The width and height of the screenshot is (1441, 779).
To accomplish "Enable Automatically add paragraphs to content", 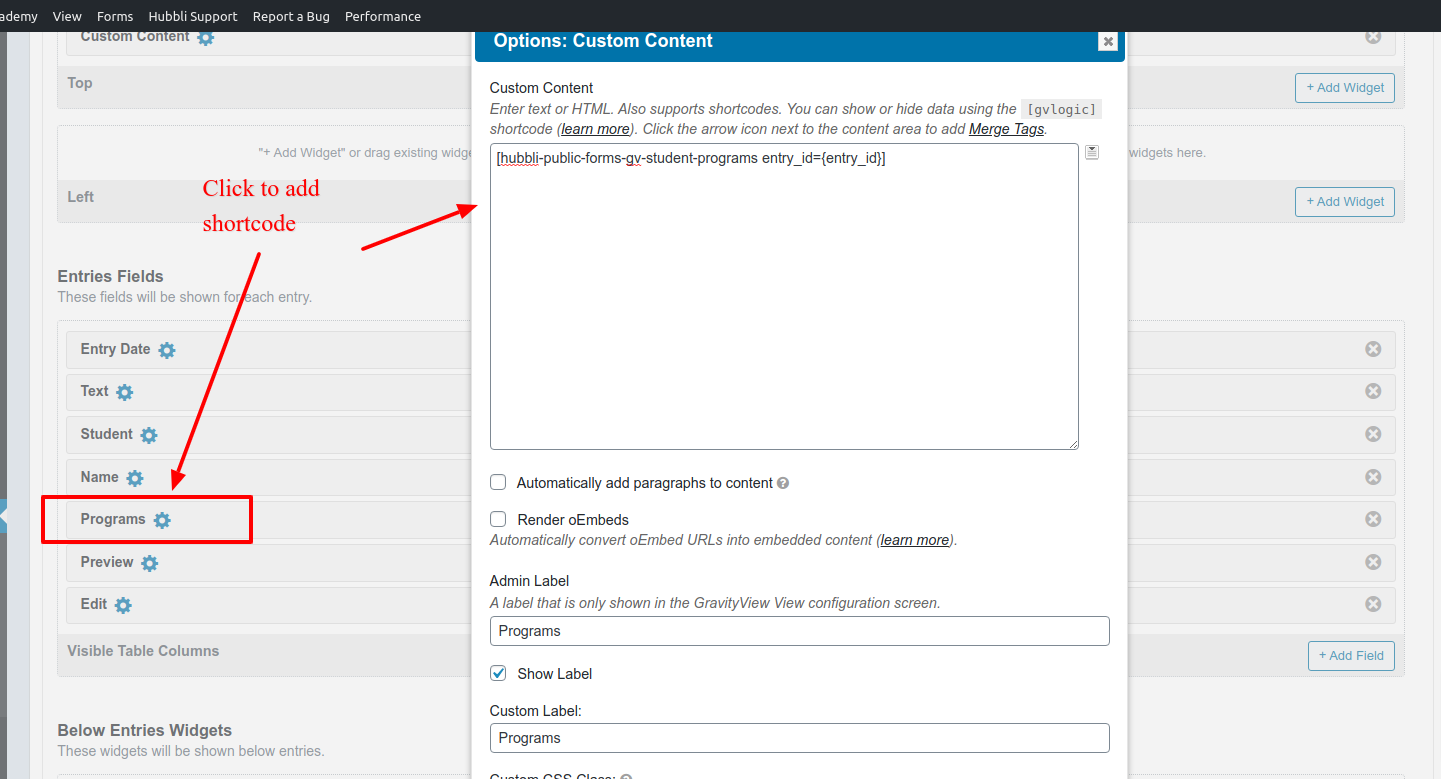I will (498, 482).
